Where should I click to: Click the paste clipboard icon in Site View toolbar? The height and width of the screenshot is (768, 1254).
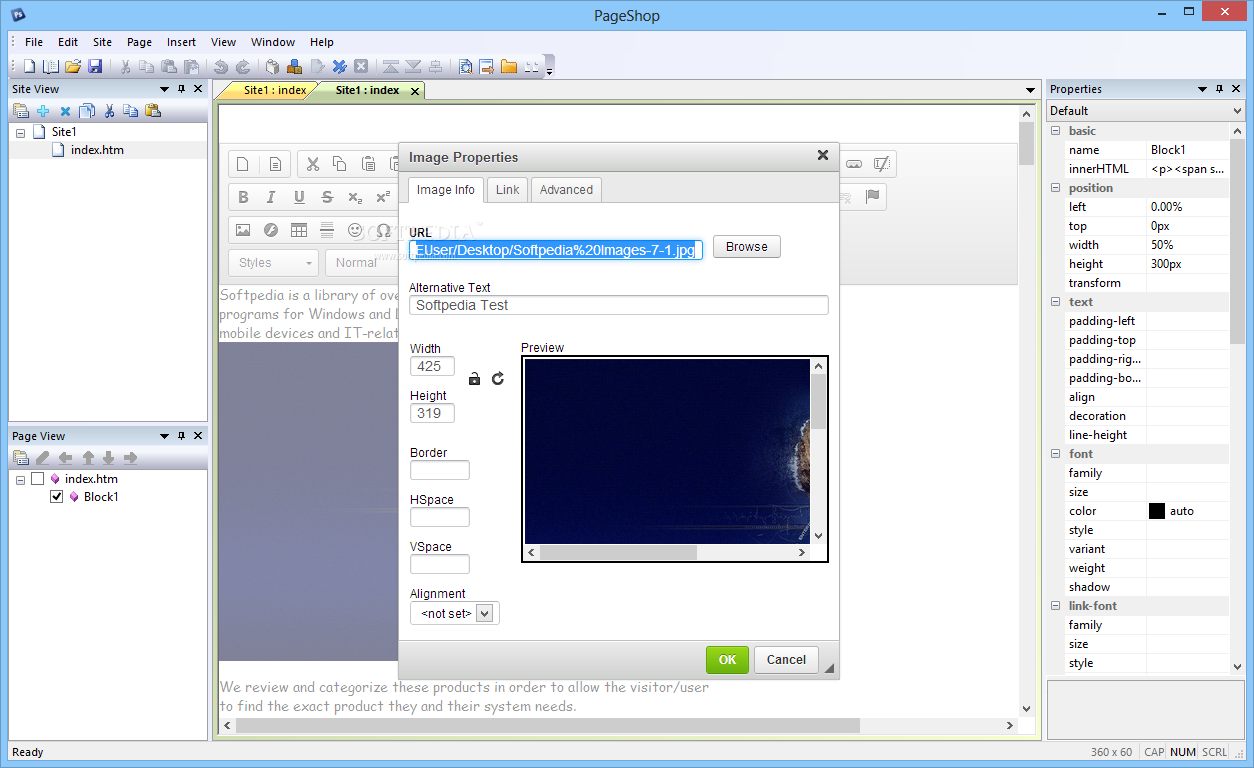click(x=153, y=111)
